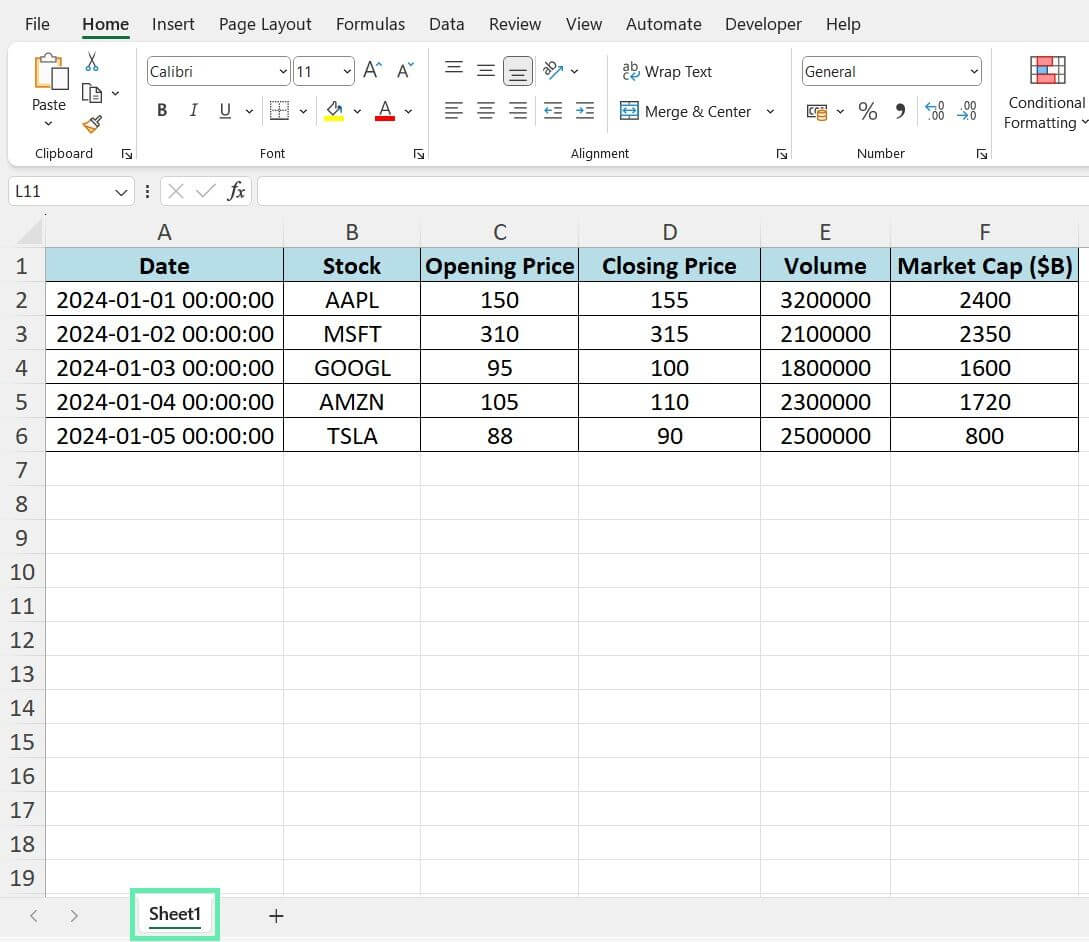
Task: Click Increase Decimal icon
Action: [x=934, y=111]
